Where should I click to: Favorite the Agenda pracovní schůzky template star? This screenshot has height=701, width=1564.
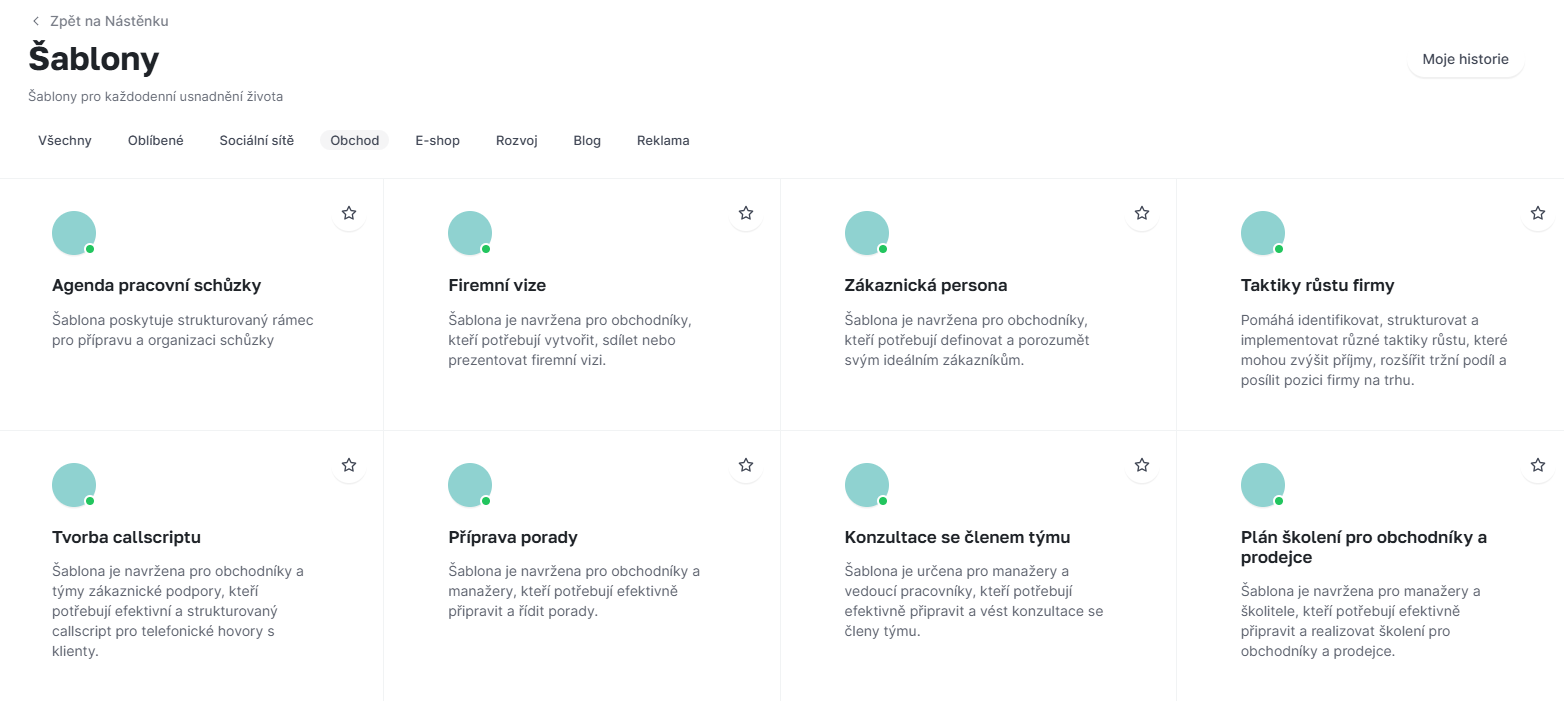tap(349, 213)
